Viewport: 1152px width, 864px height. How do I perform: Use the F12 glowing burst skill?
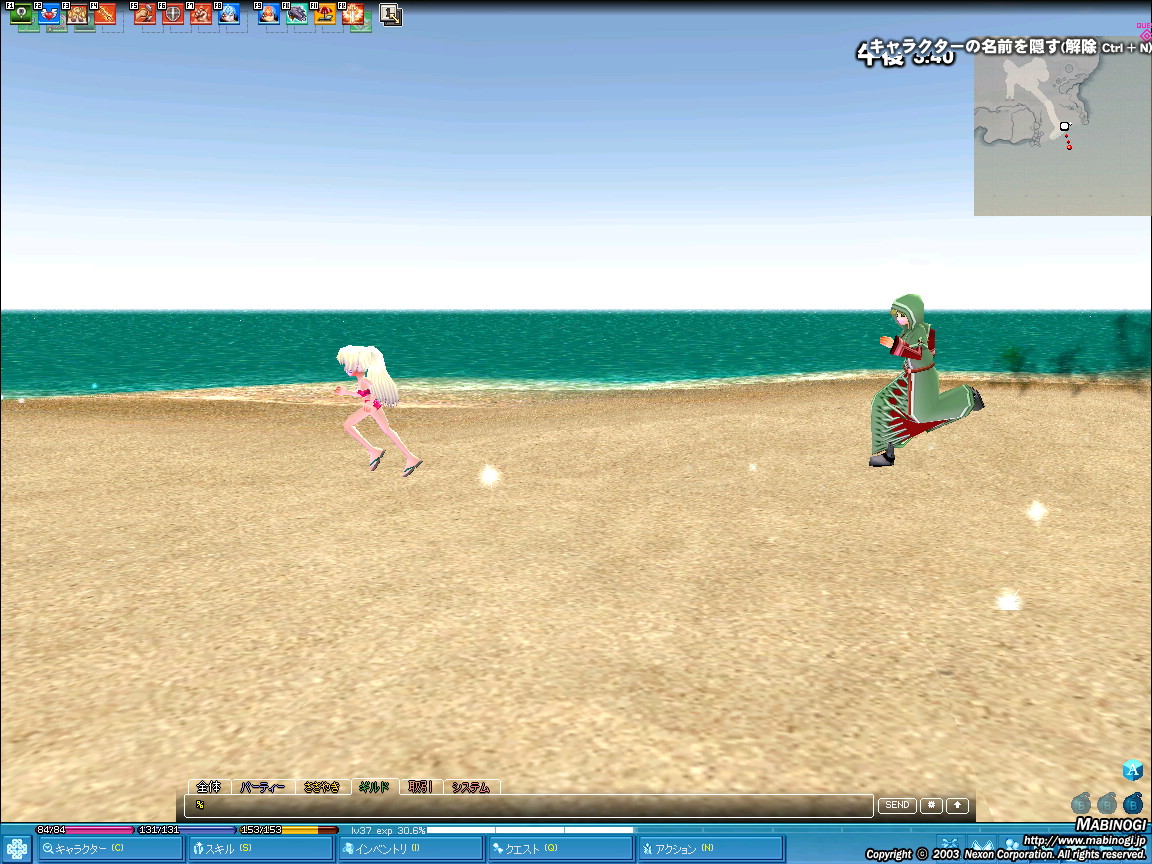point(352,14)
